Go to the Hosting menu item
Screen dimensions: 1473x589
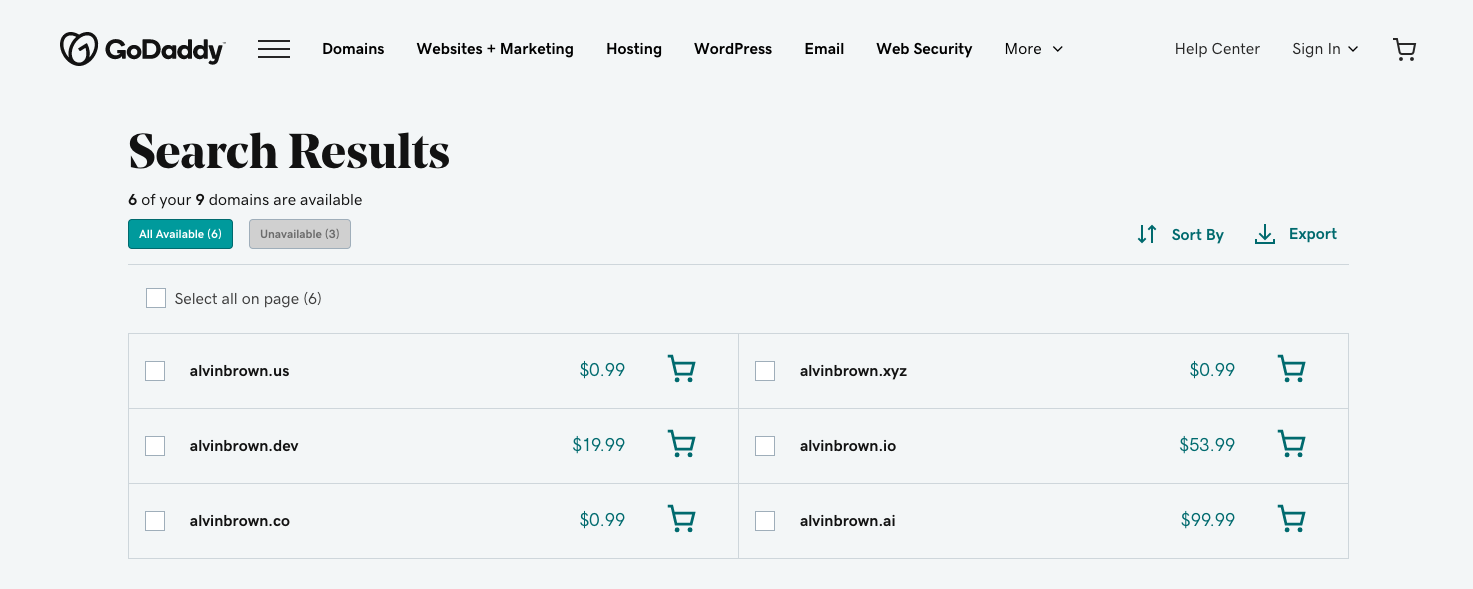click(633, 49)
